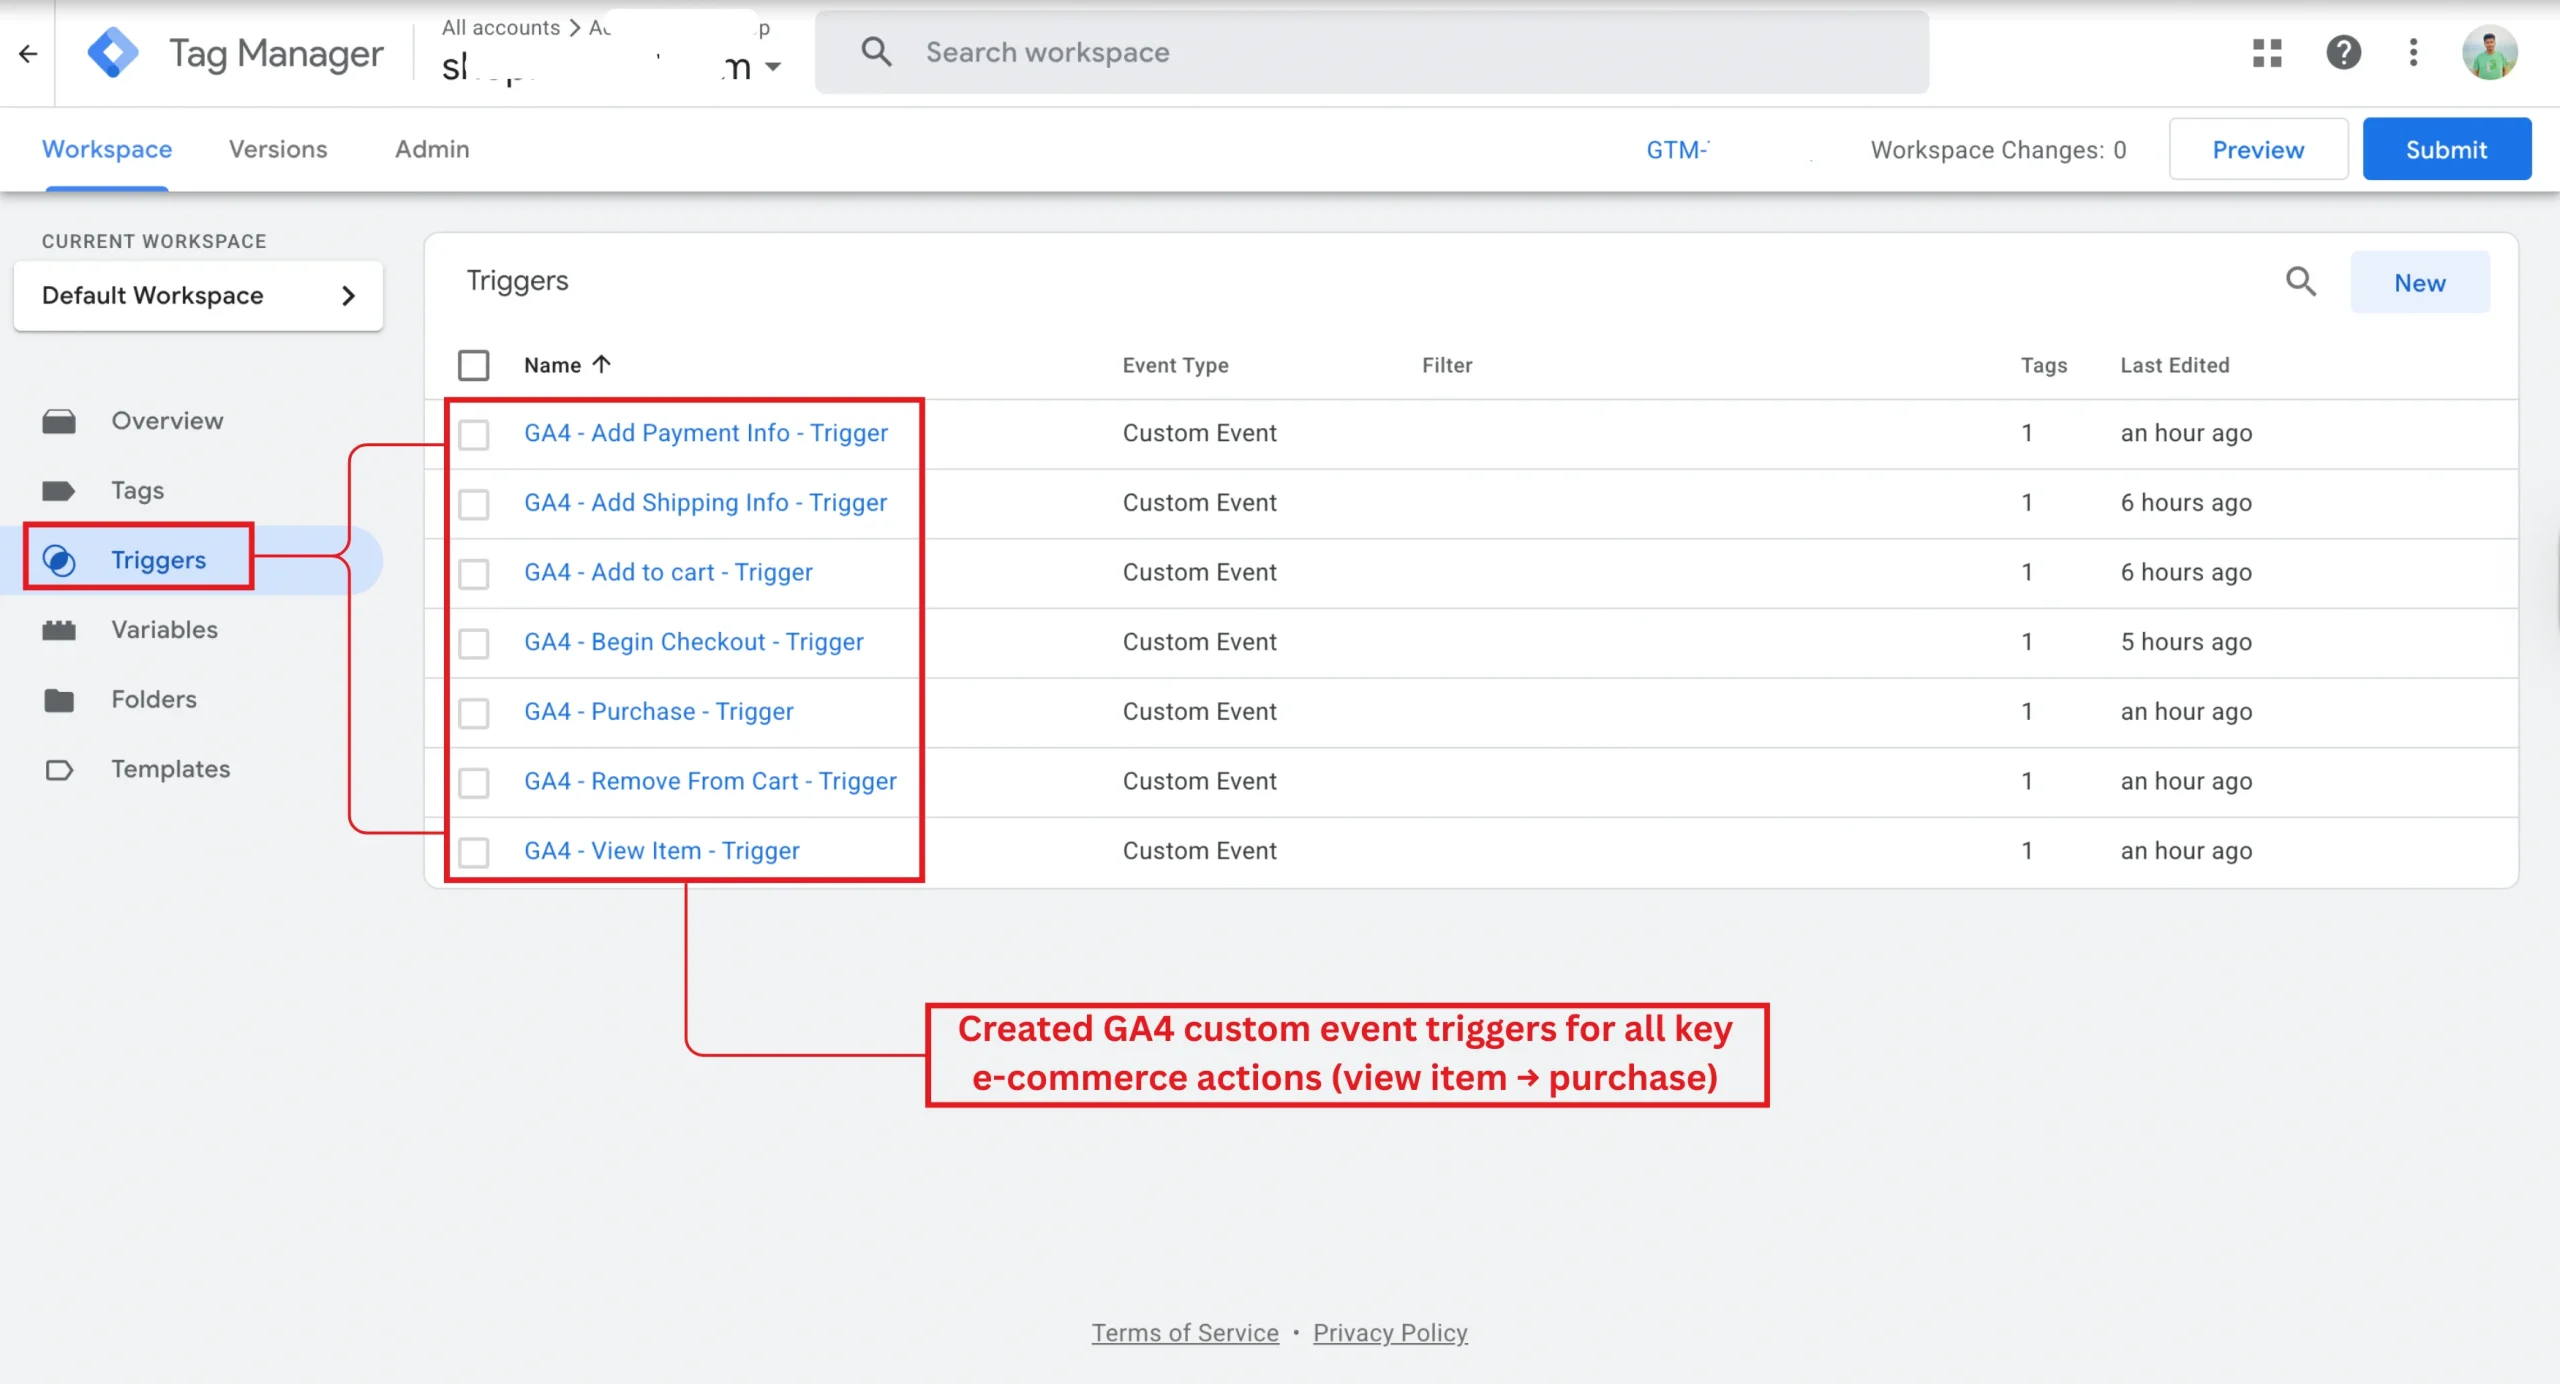Check the GA4 - Purchase - Trigger checkbox
2560x1384 pixels.
[474, 712]
